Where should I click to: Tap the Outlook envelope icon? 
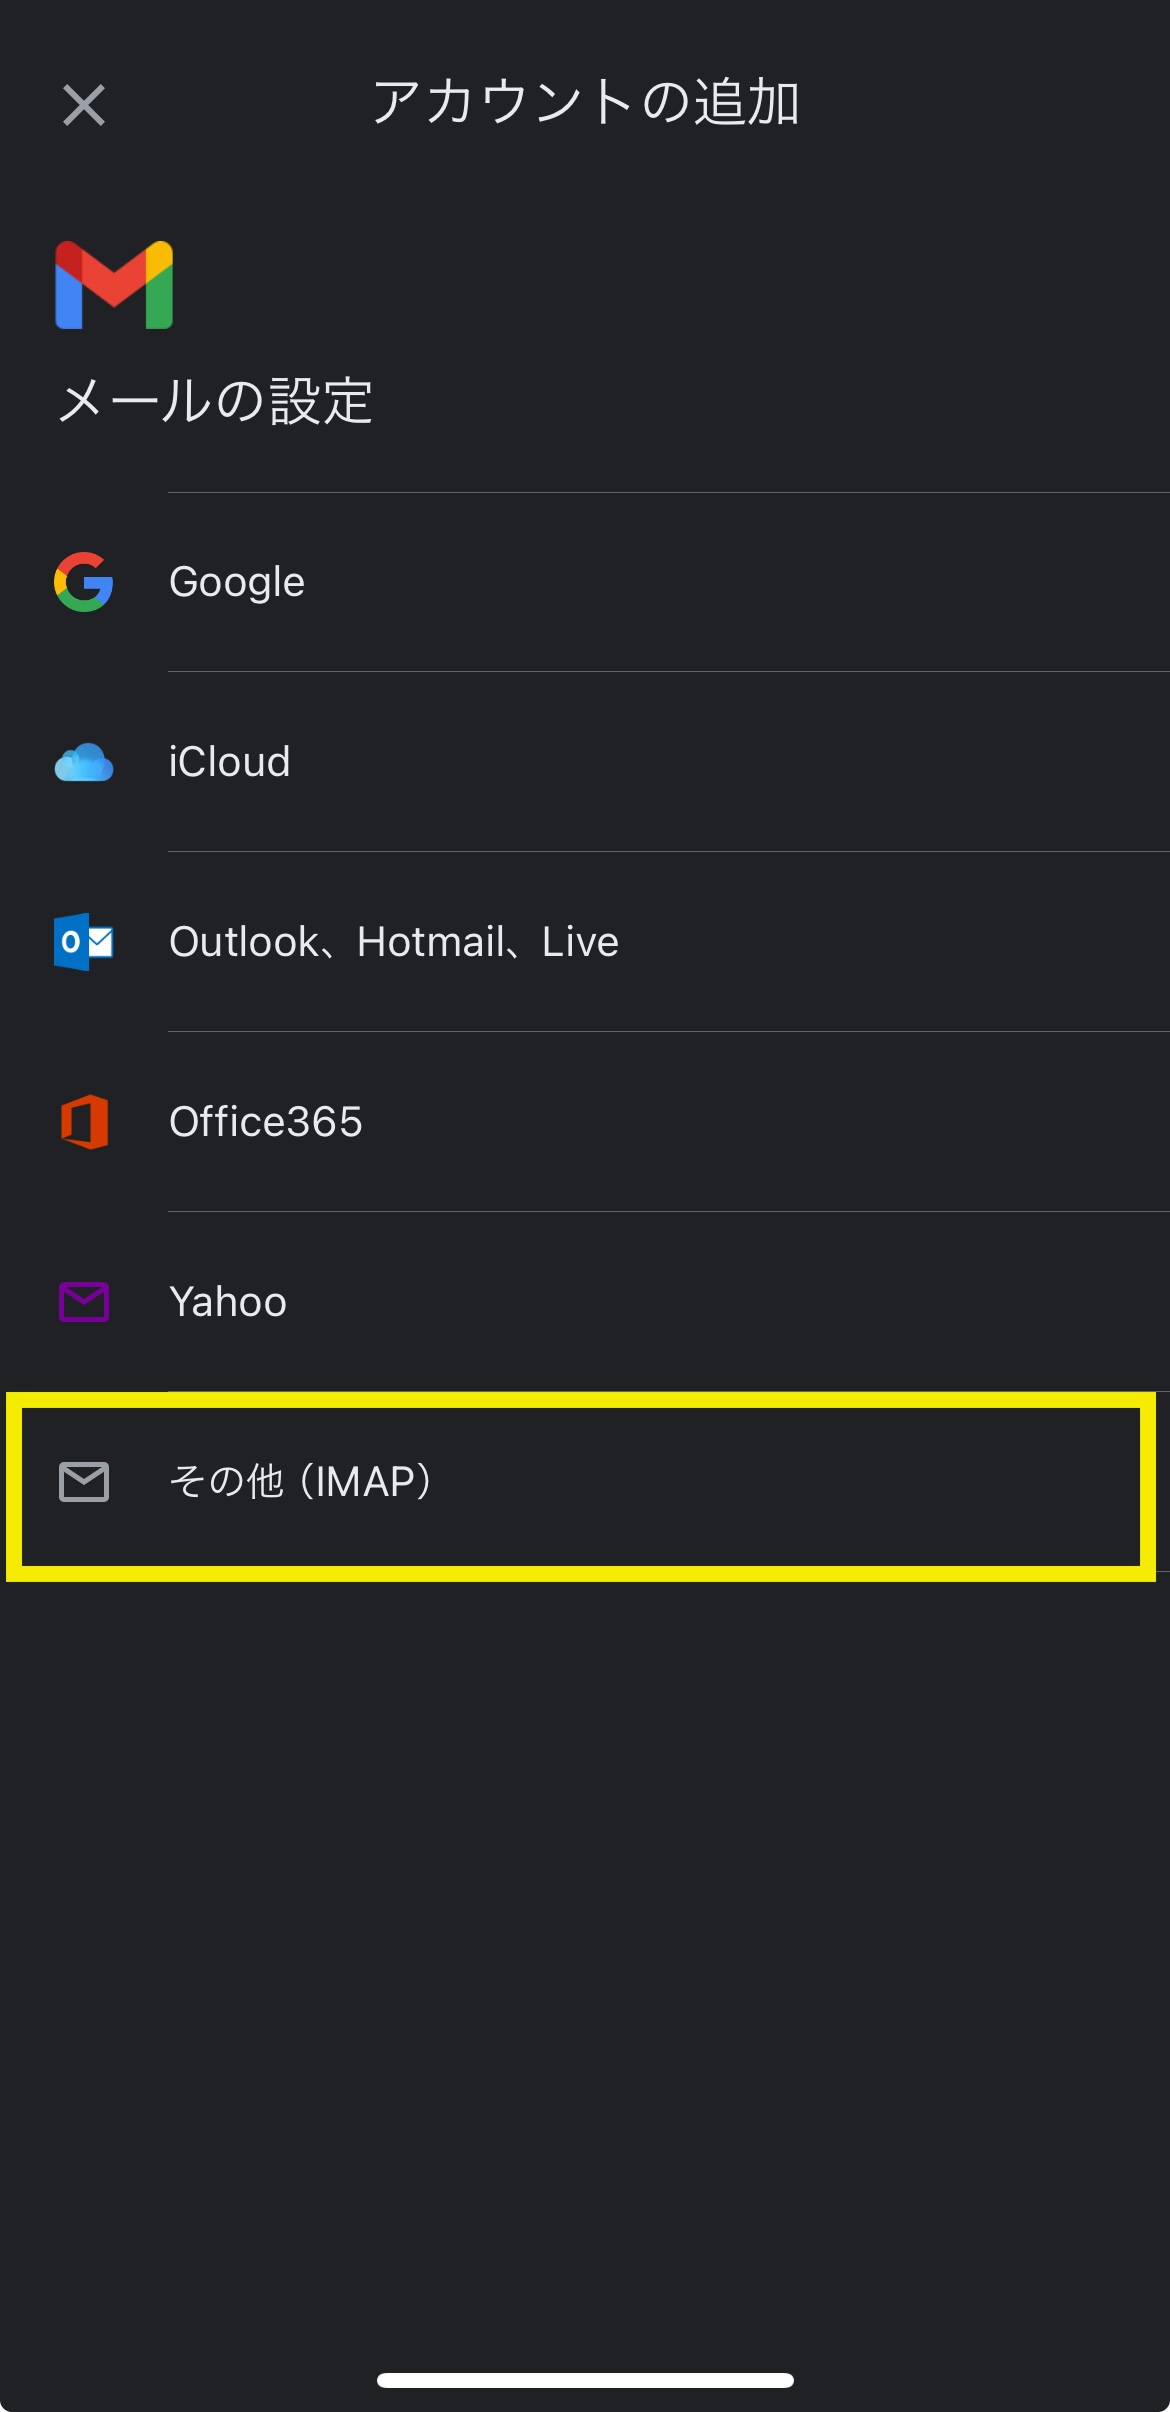pyautogui.click(x=84, y=942)
